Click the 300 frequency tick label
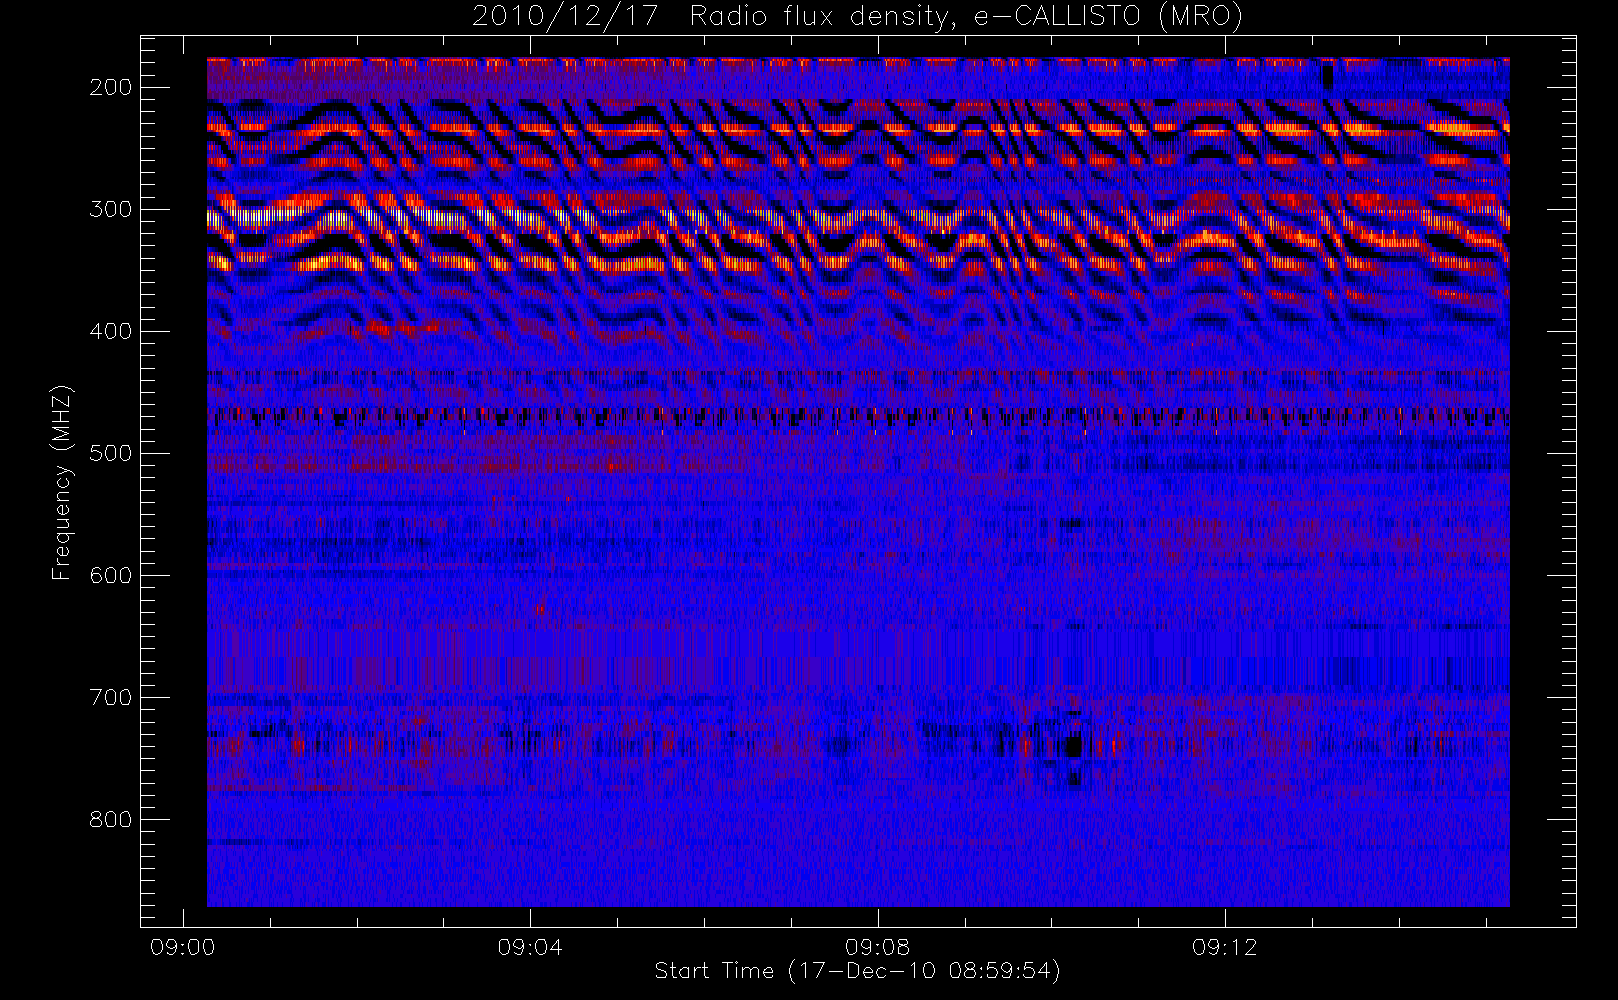Screen dimensions: 1618x1000 [x=111, y=209]
